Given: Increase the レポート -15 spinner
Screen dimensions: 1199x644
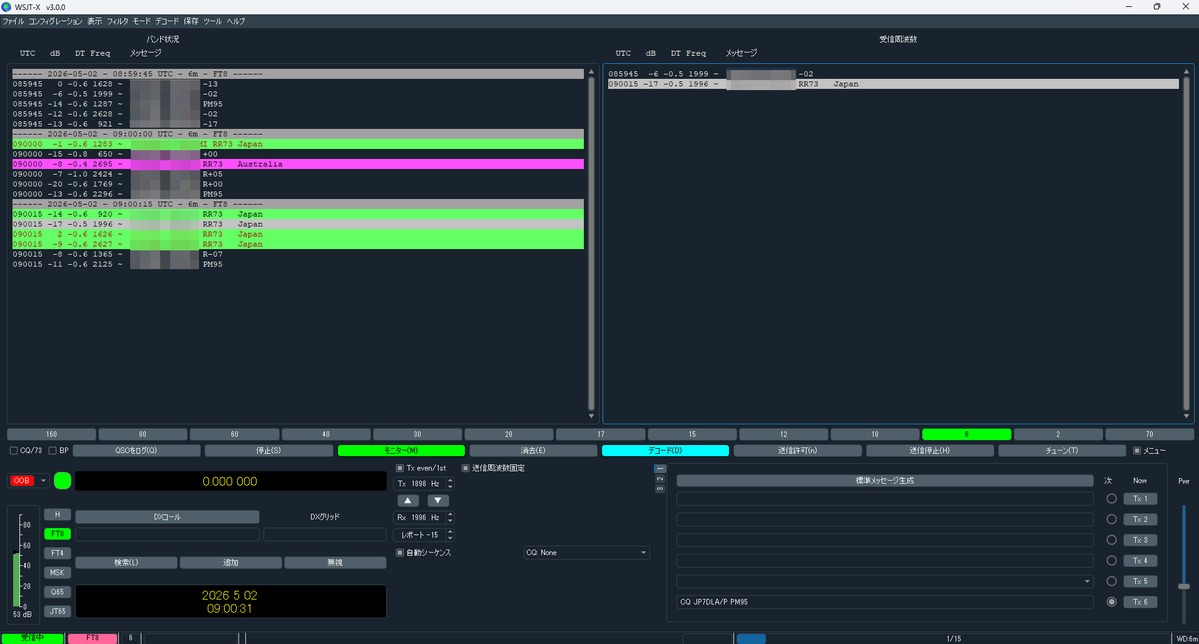Looking at the screenshot, I should click(x=450, y=532).
